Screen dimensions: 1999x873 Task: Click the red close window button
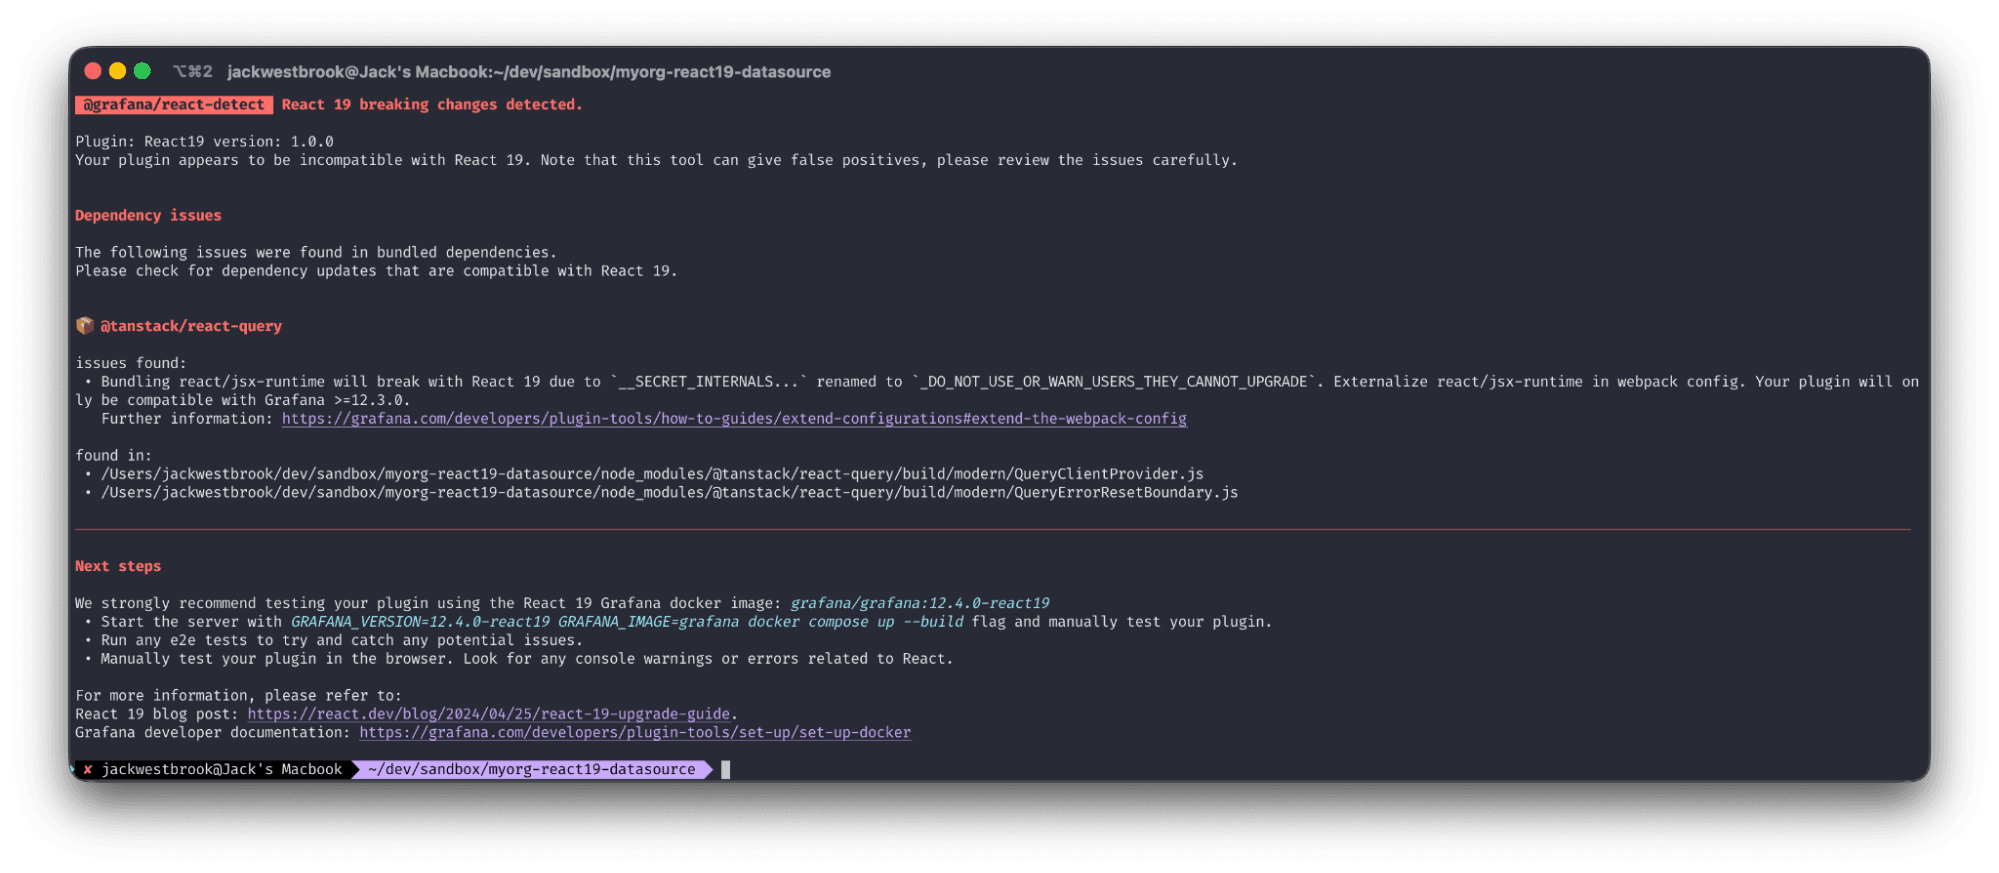(93, 71)
